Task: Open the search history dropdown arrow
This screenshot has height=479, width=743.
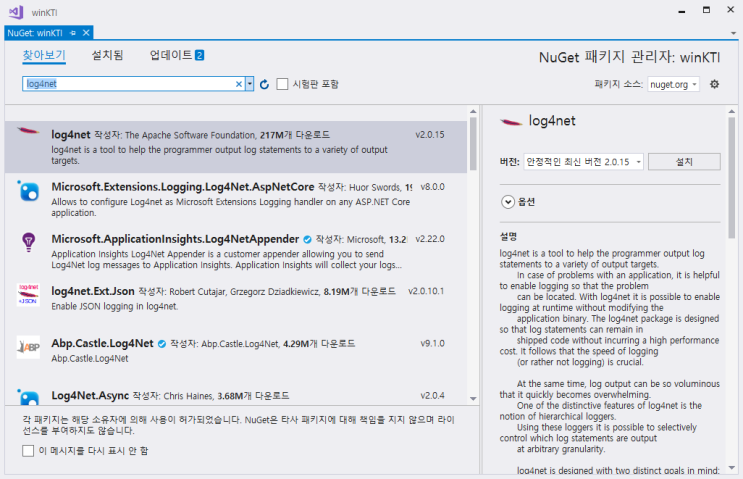Action: pyautogui.click(x=249, y=84)
